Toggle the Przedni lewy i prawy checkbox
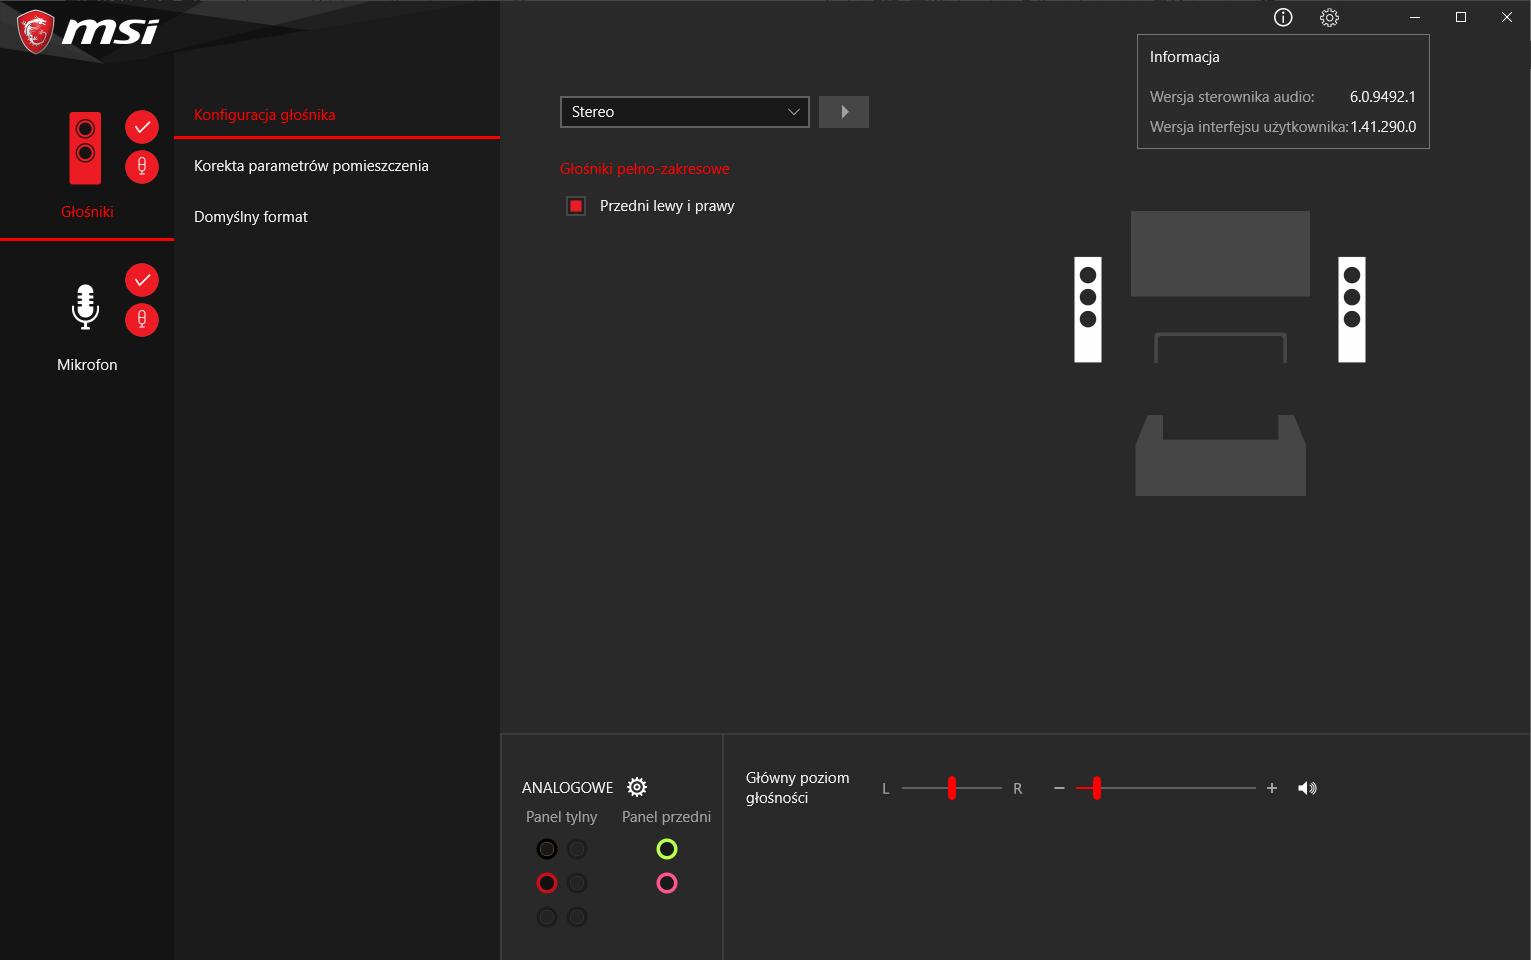The image size is (1531, 960). 575,205
